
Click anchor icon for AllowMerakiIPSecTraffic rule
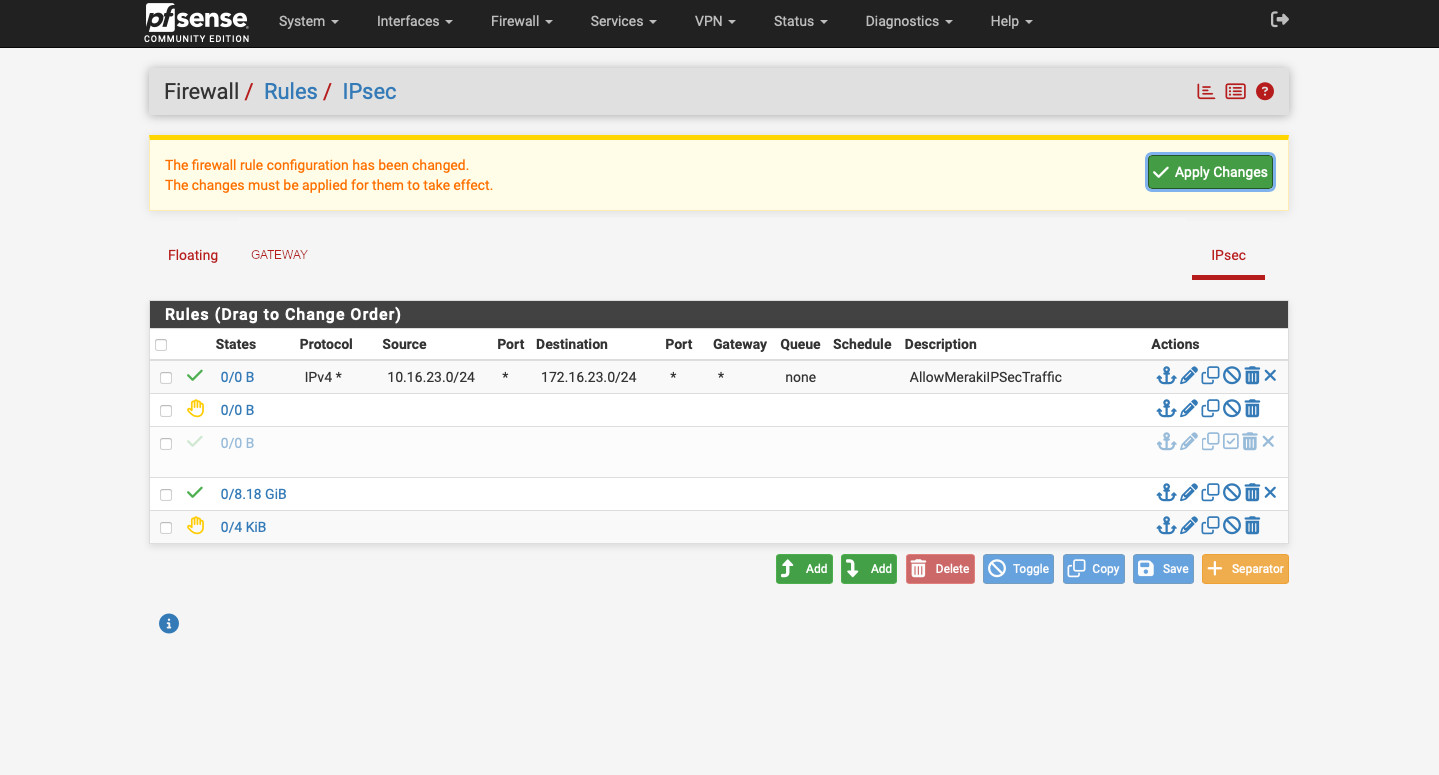click(x=1166, y=377)
